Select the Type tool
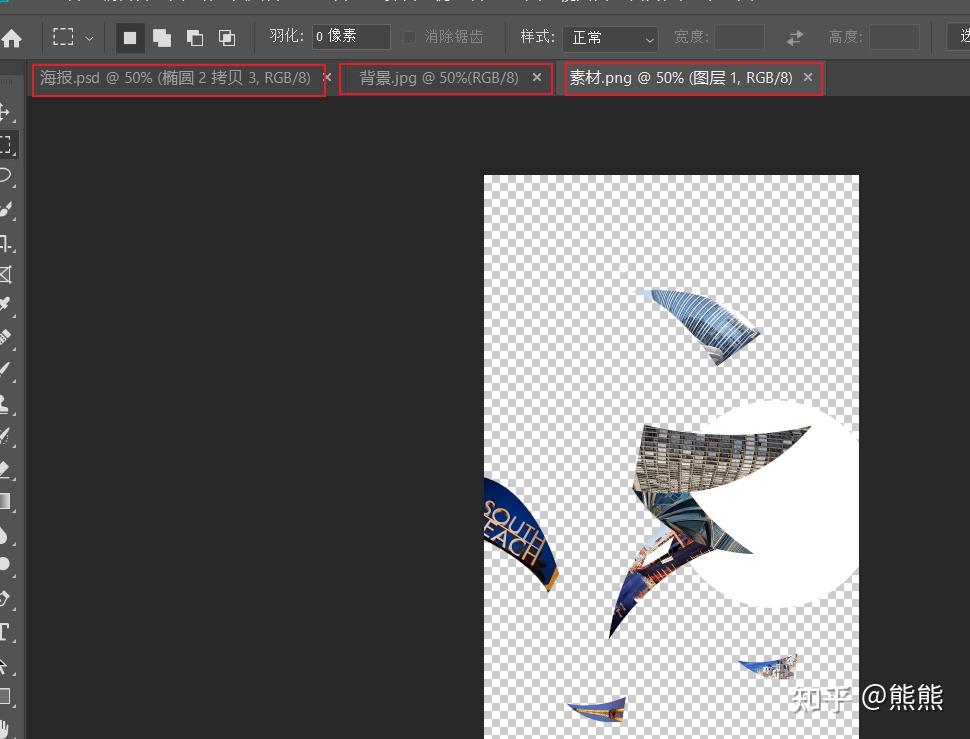970x739 pixels. pos(5,632)
